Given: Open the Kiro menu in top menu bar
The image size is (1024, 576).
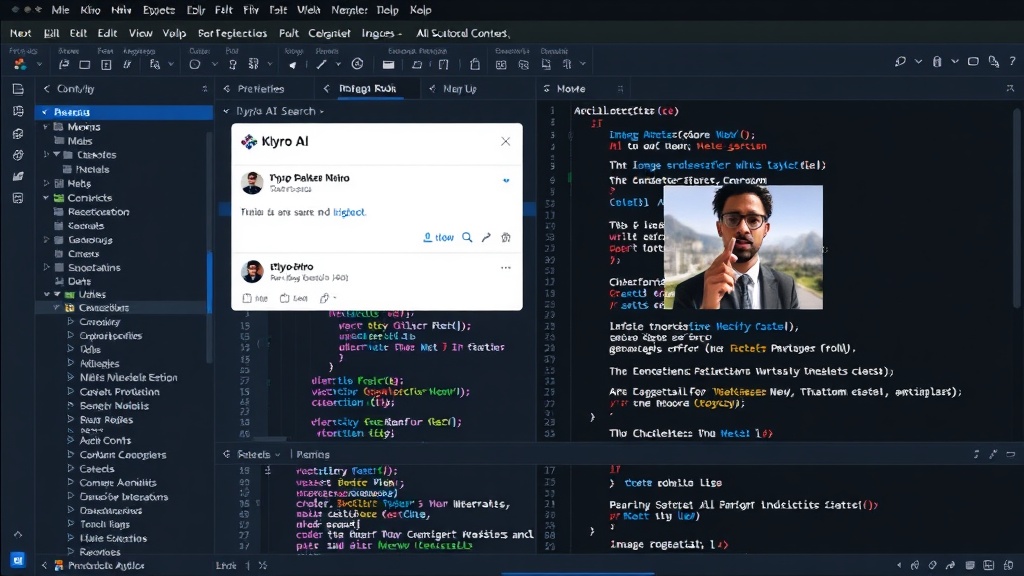Looking at the screenshot, I should 90,10.
